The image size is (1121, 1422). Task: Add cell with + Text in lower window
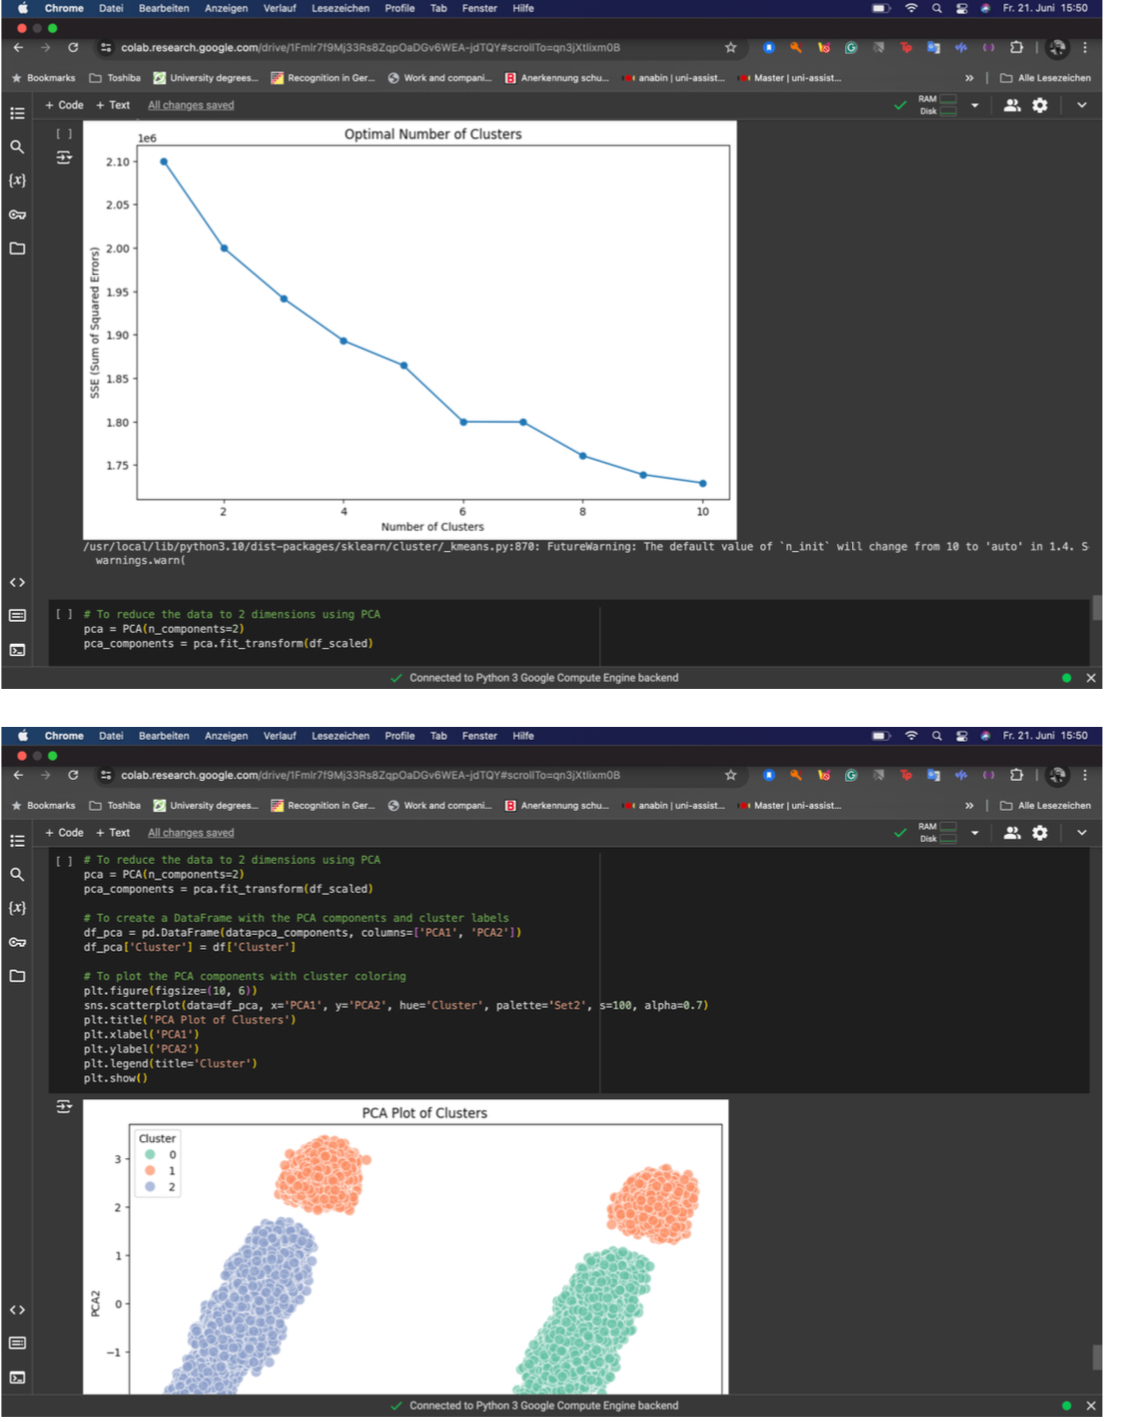pyautogui.click(x=113, y=833)
